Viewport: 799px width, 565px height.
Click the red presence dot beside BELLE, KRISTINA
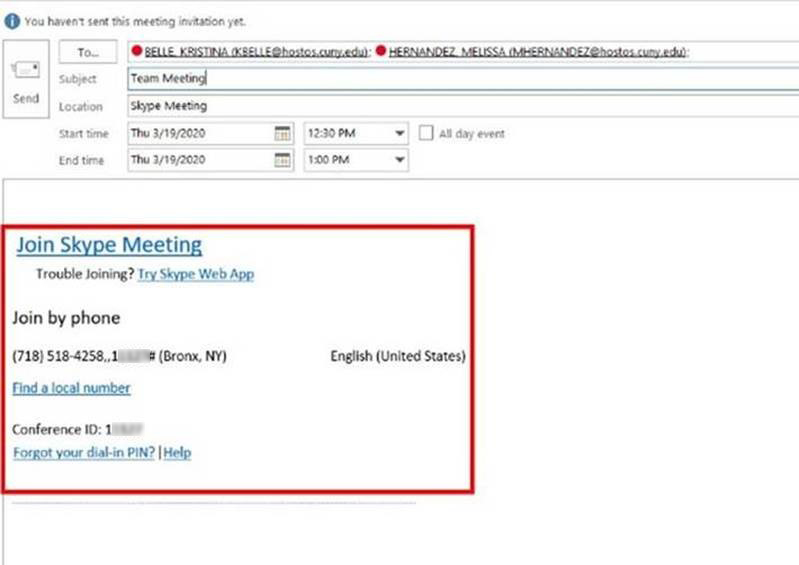pyautogui.click(x=137, y=50)
